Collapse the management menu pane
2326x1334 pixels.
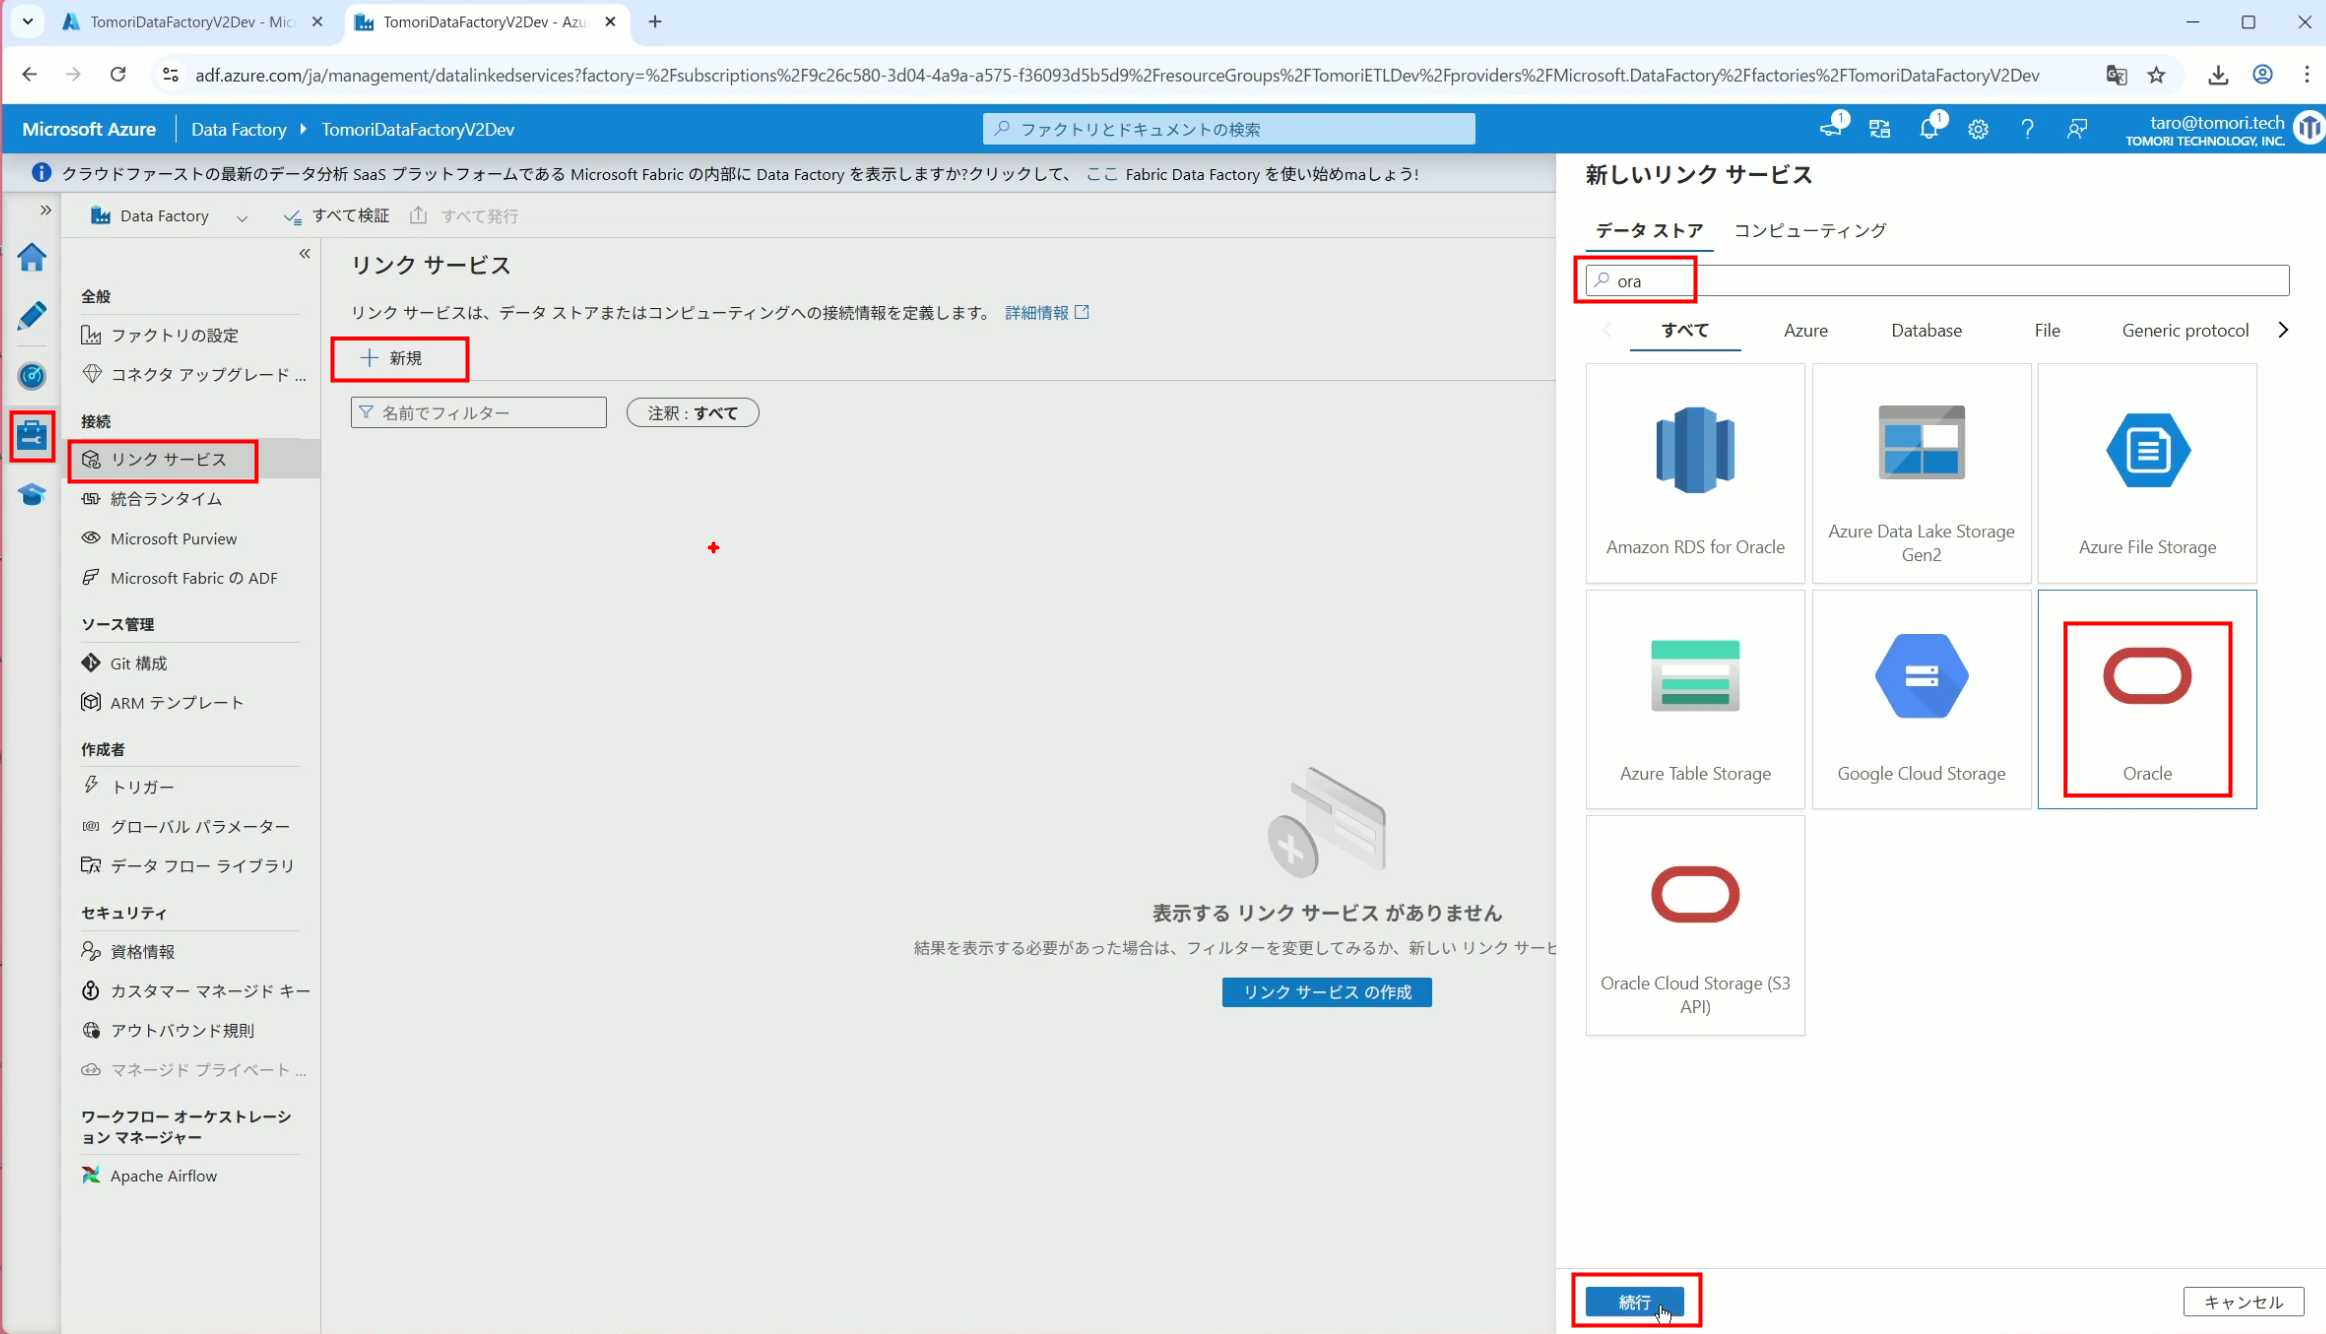[305, 254]
